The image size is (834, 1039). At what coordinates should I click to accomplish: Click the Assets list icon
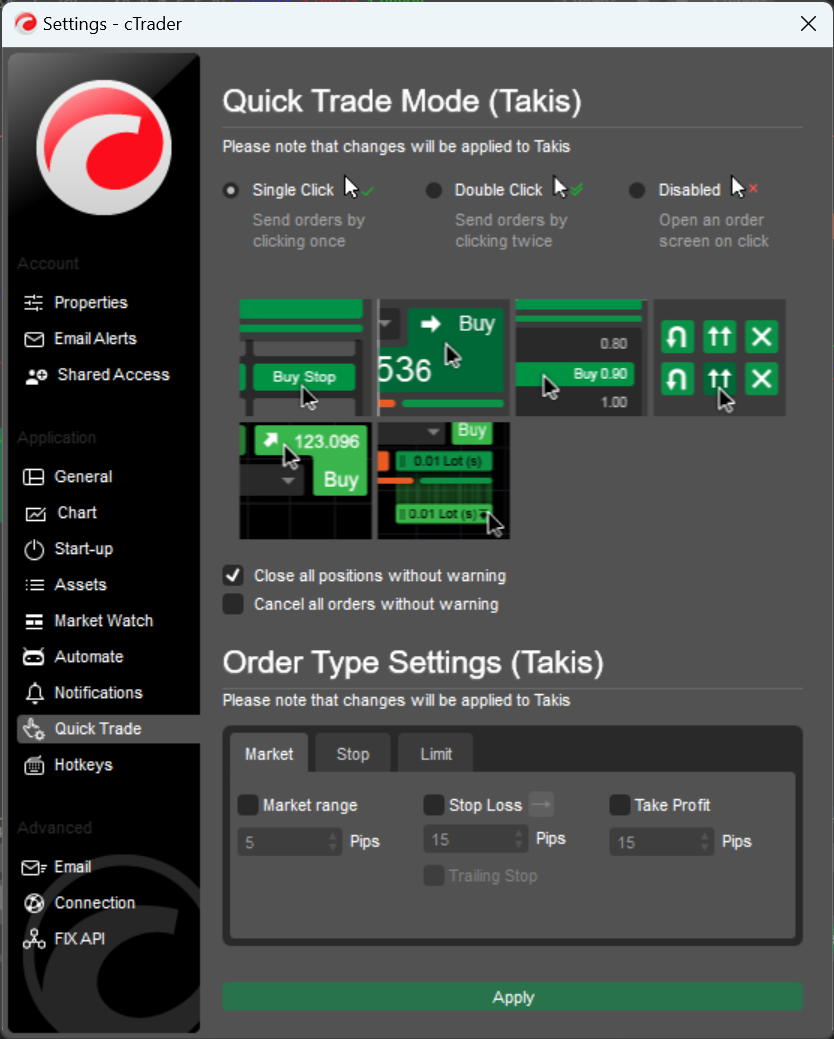point(34,585)
